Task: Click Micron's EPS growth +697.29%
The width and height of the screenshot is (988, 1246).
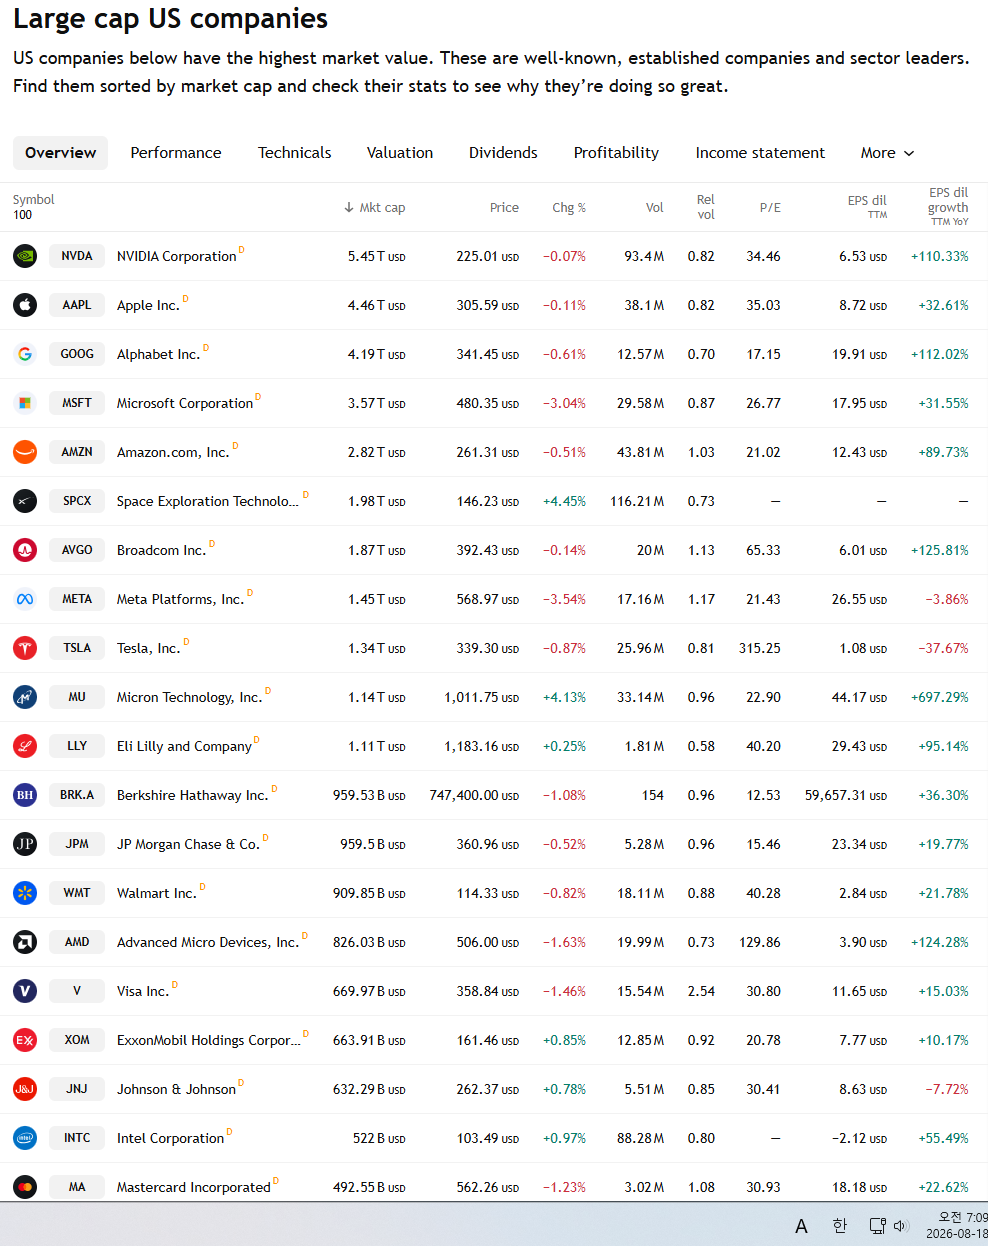Action: coord(940,697)
